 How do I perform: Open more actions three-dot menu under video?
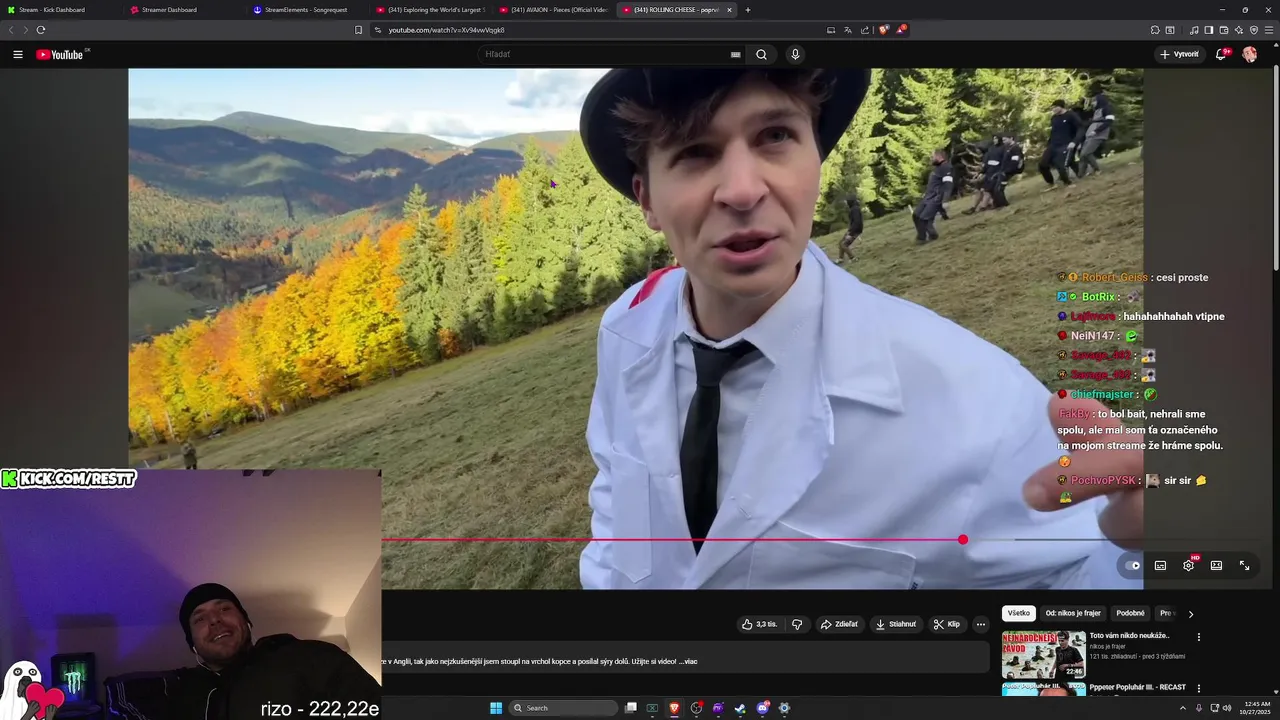click(981, 624)
